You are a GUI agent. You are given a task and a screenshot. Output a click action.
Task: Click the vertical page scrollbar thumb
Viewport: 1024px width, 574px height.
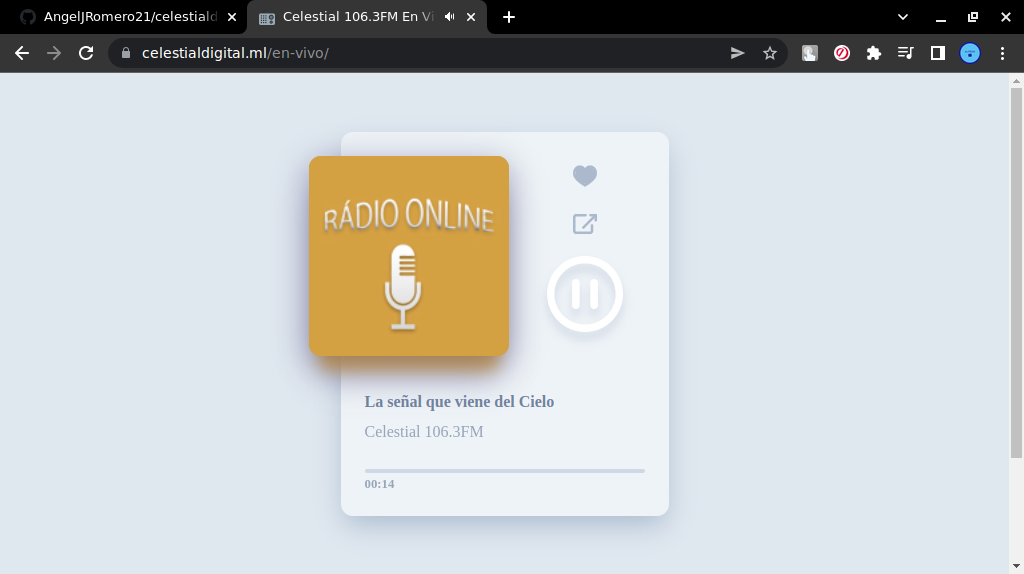click(1016, 273)
